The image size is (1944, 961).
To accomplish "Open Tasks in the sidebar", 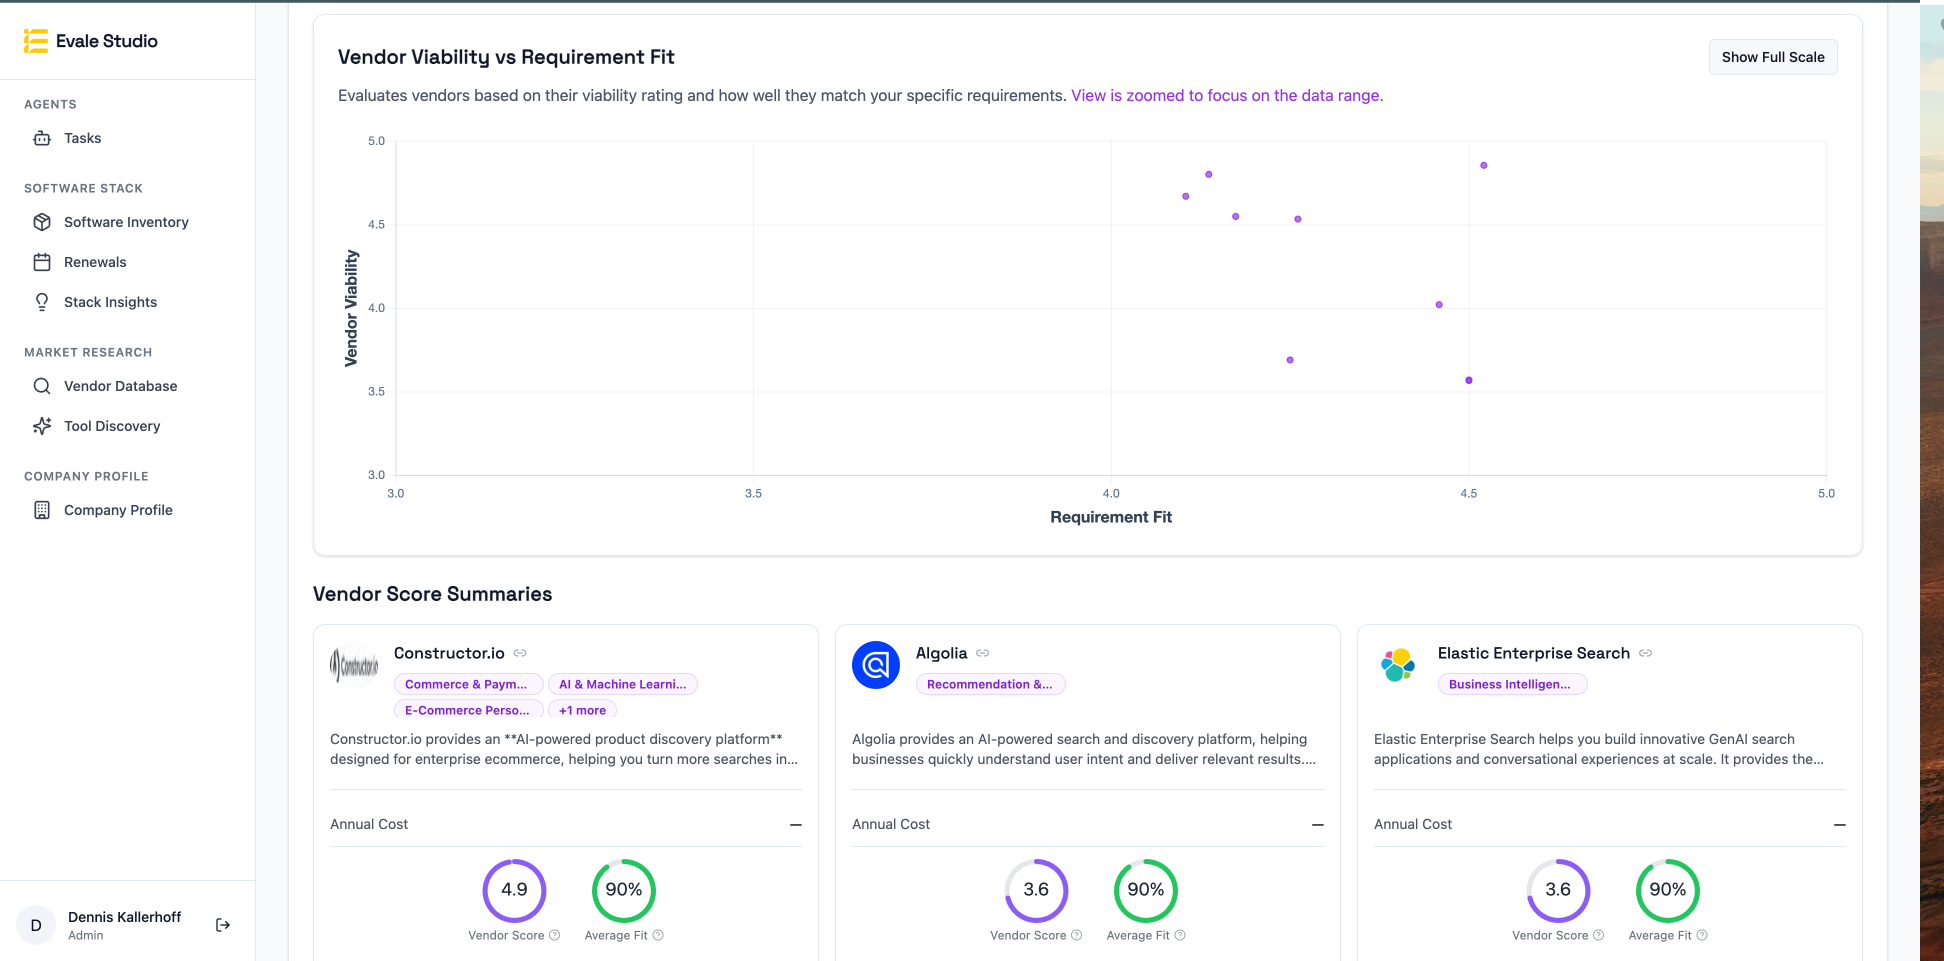I will [x=82, y=138].
